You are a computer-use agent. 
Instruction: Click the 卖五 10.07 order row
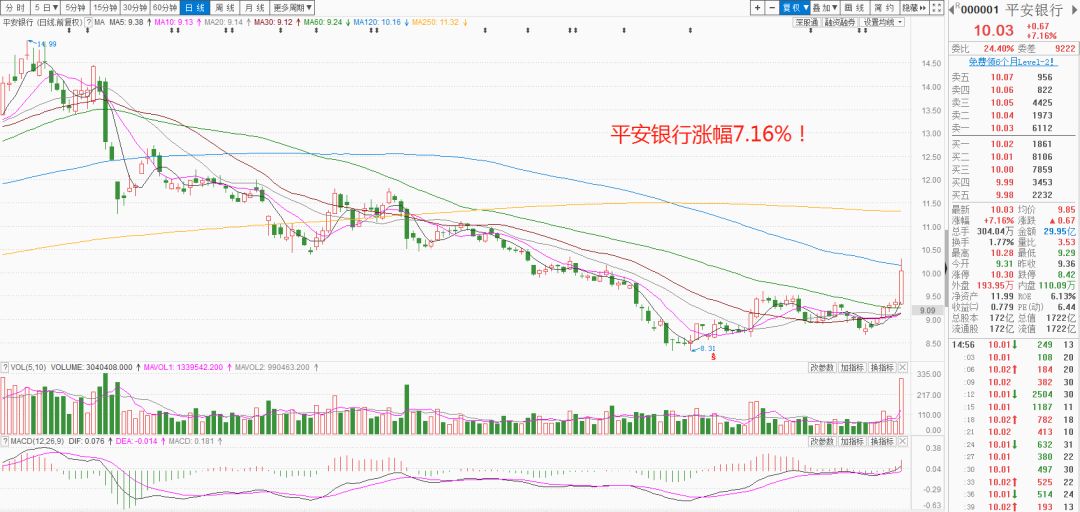tap(1012, 77)
